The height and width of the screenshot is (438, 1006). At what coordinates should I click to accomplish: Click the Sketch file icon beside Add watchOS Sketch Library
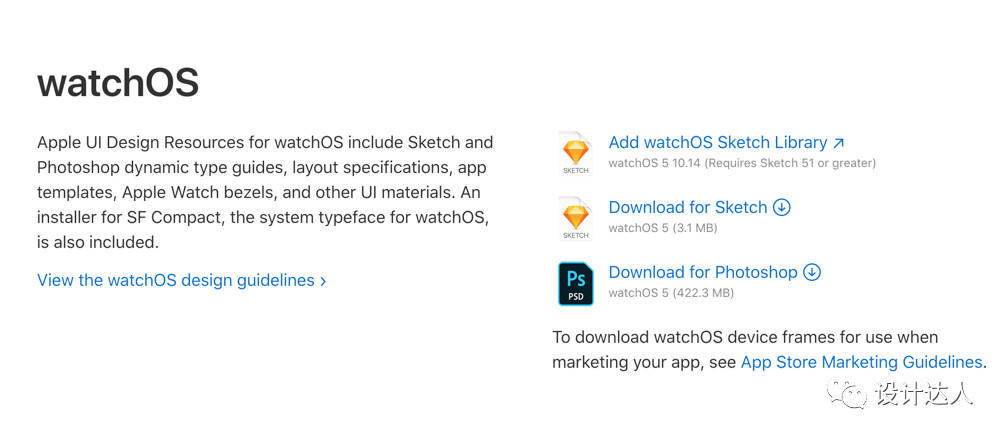click(576, 153)
